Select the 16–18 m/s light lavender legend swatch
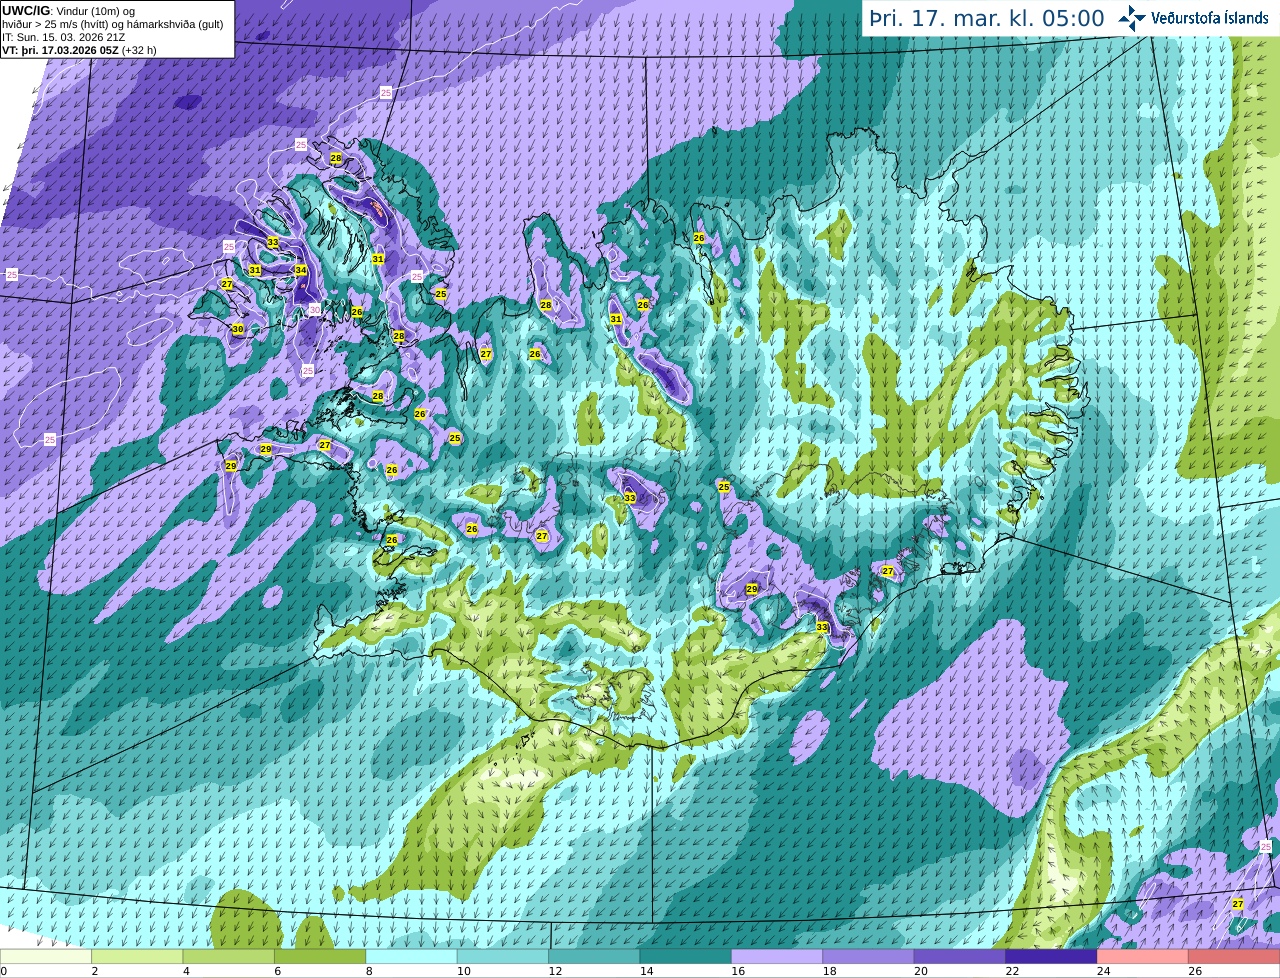 [x=778, y=956]
